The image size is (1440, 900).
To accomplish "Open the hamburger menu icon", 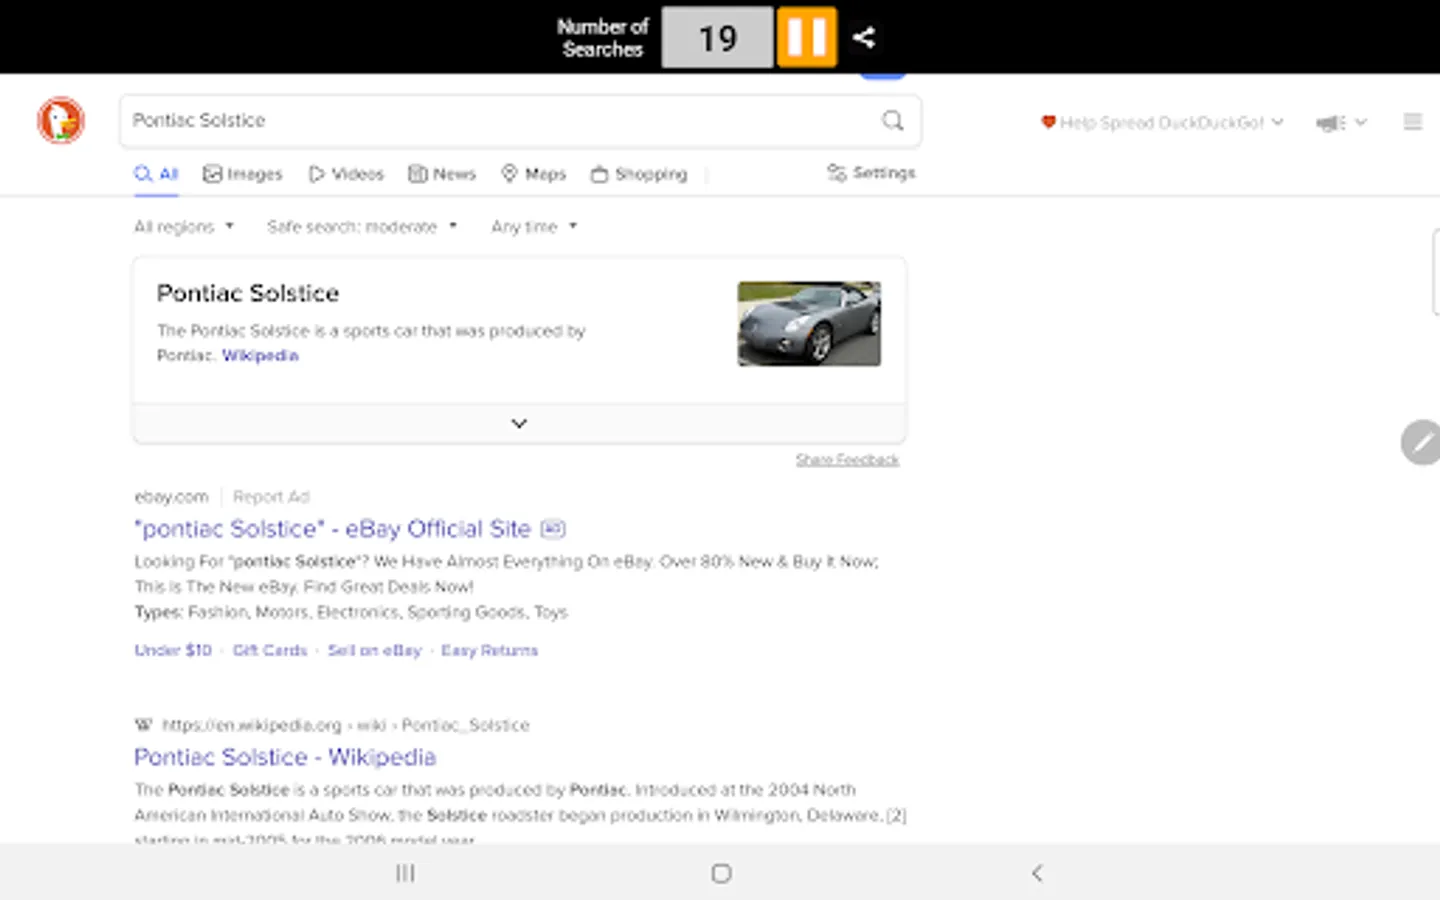I will (x=1412, y=122).
